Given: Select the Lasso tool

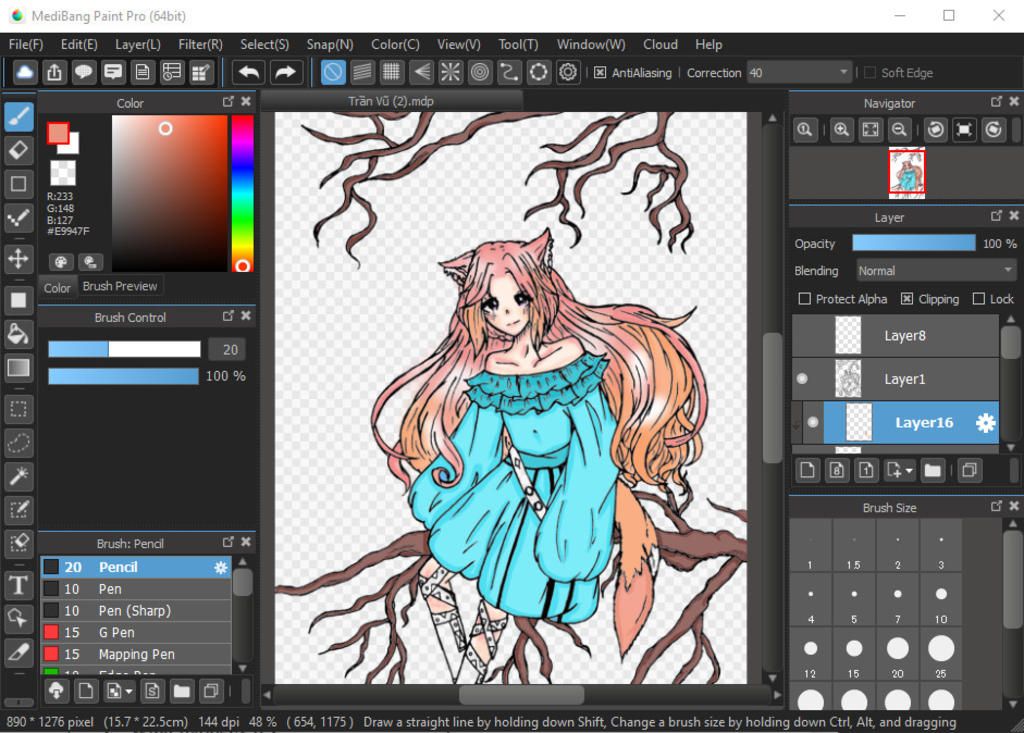Looking at the screenshot, I should [18, 443].
